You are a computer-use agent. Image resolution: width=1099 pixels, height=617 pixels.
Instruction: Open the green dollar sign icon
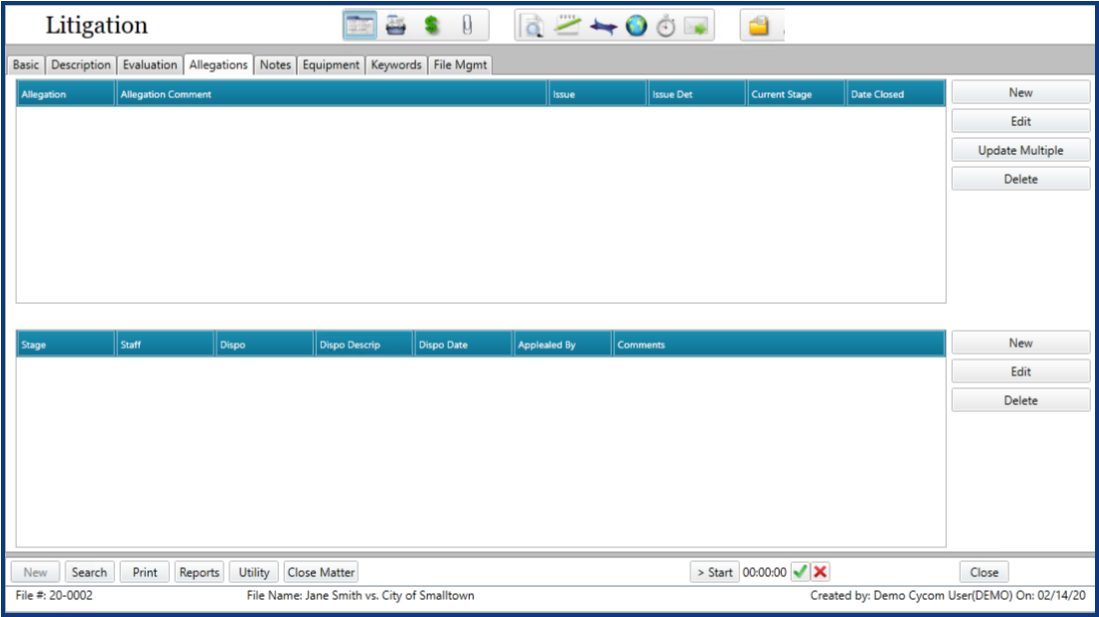432,26
